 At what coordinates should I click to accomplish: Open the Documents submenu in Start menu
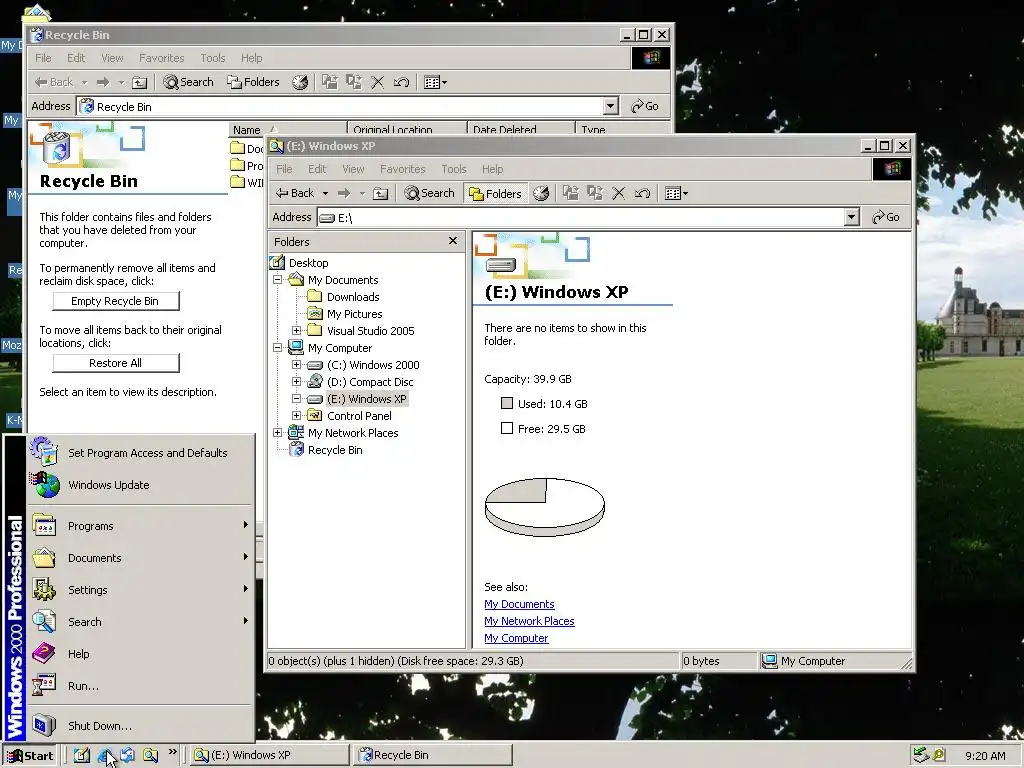140,558
